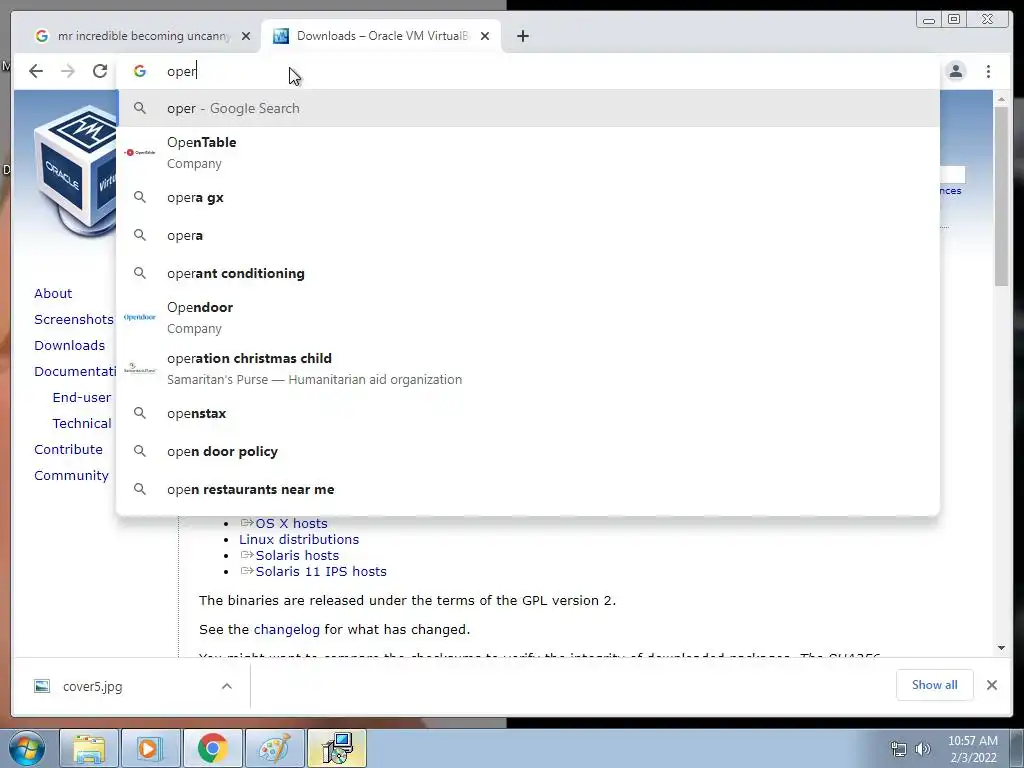This screenshot has height=768, width=1024.
Task: Open the Downloads sidebar link
Action: [x=69, y=345]
